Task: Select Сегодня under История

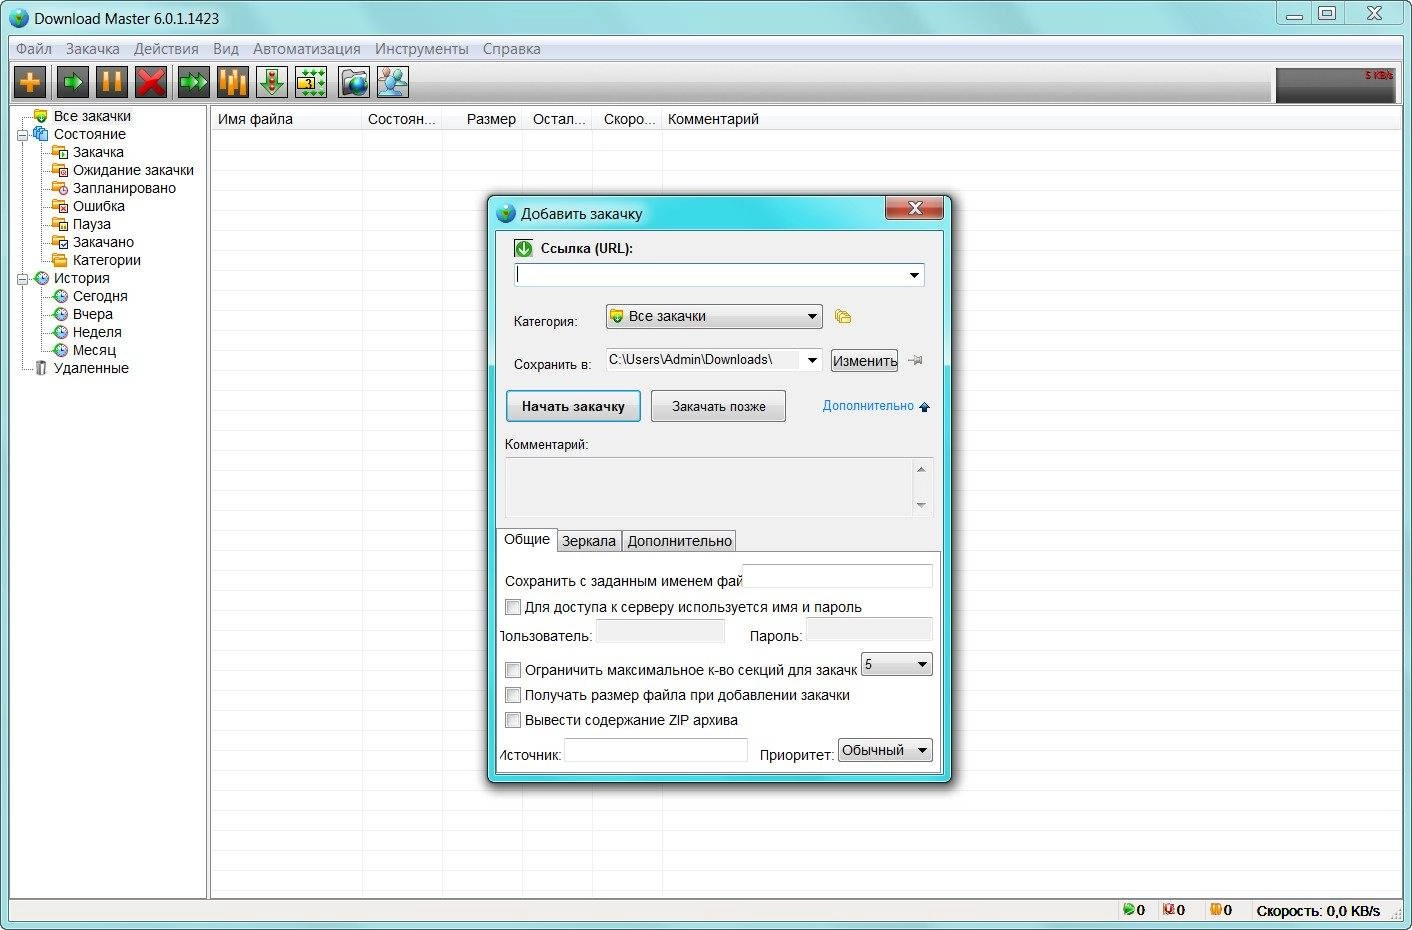Action: click(100, 296)
